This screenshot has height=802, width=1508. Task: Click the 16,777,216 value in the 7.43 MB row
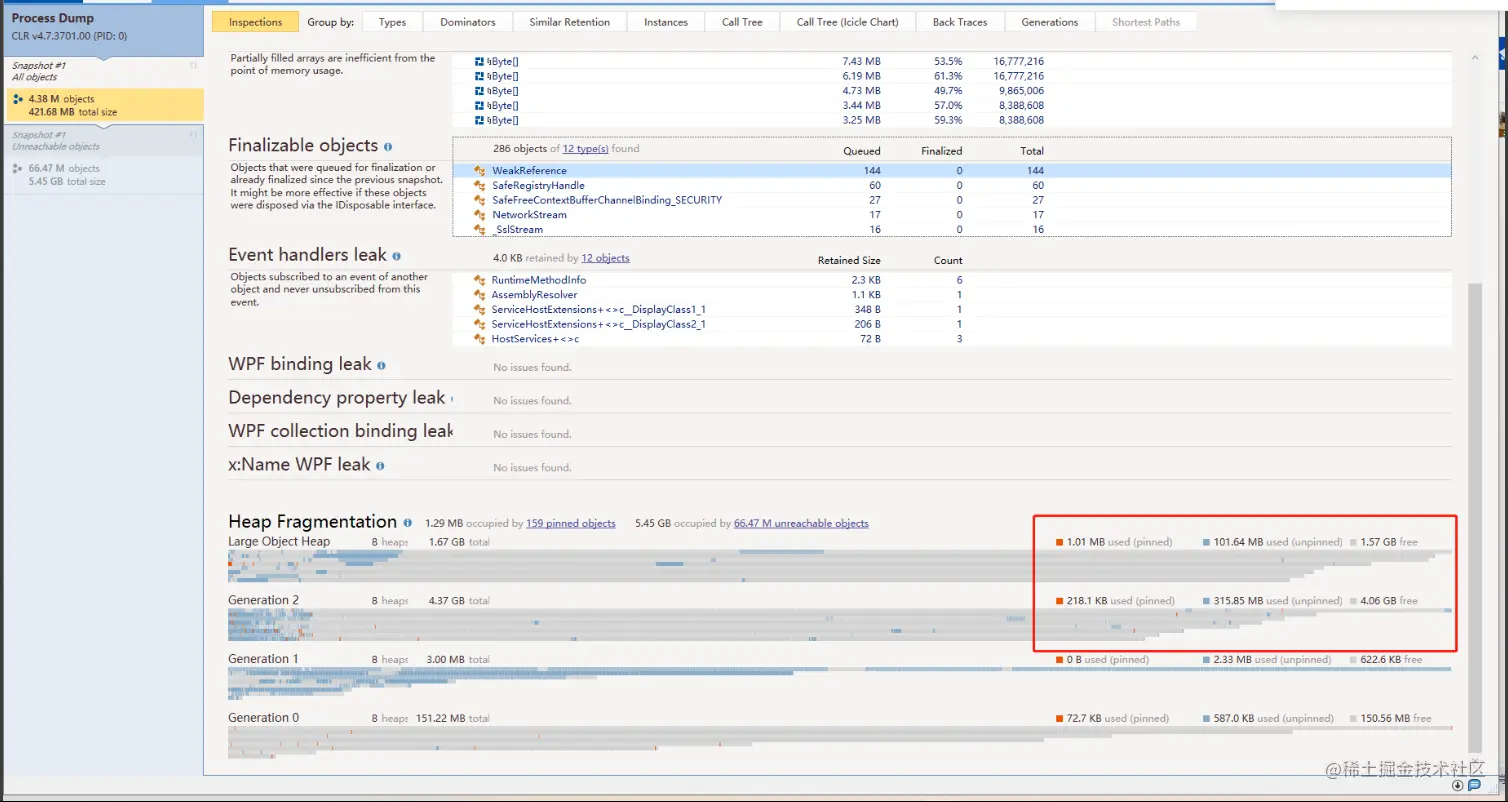click(1019, 62)
